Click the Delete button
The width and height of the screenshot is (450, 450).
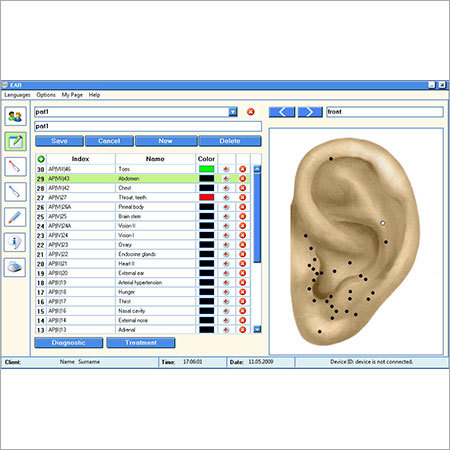(230, 141)
